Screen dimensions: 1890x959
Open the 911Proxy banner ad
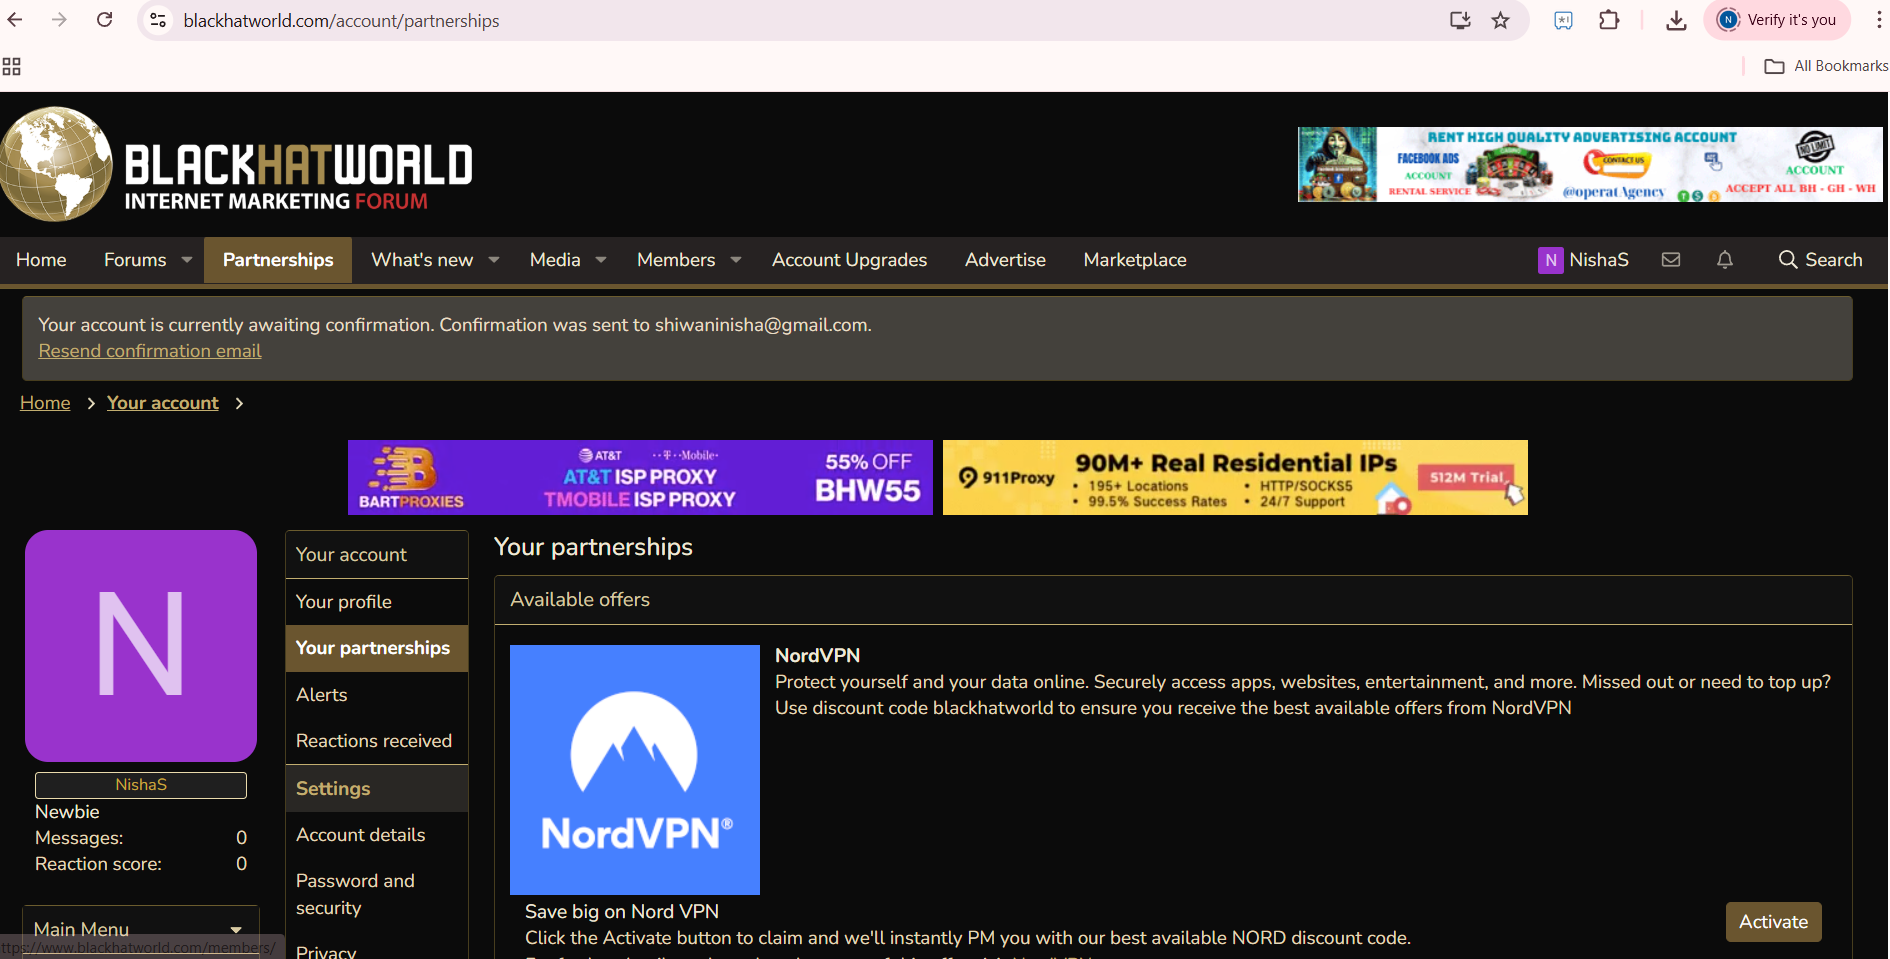tap(1235, 478)
